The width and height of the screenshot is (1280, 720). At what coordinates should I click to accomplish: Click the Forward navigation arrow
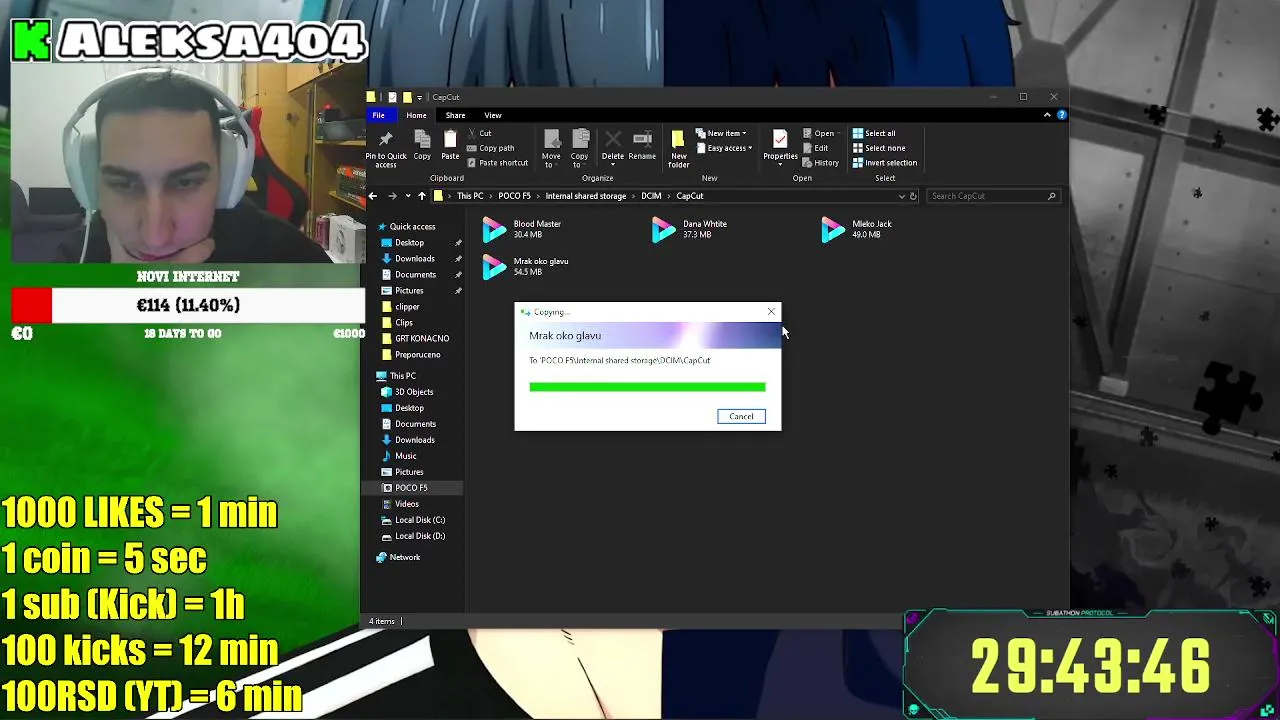[392, 196]
